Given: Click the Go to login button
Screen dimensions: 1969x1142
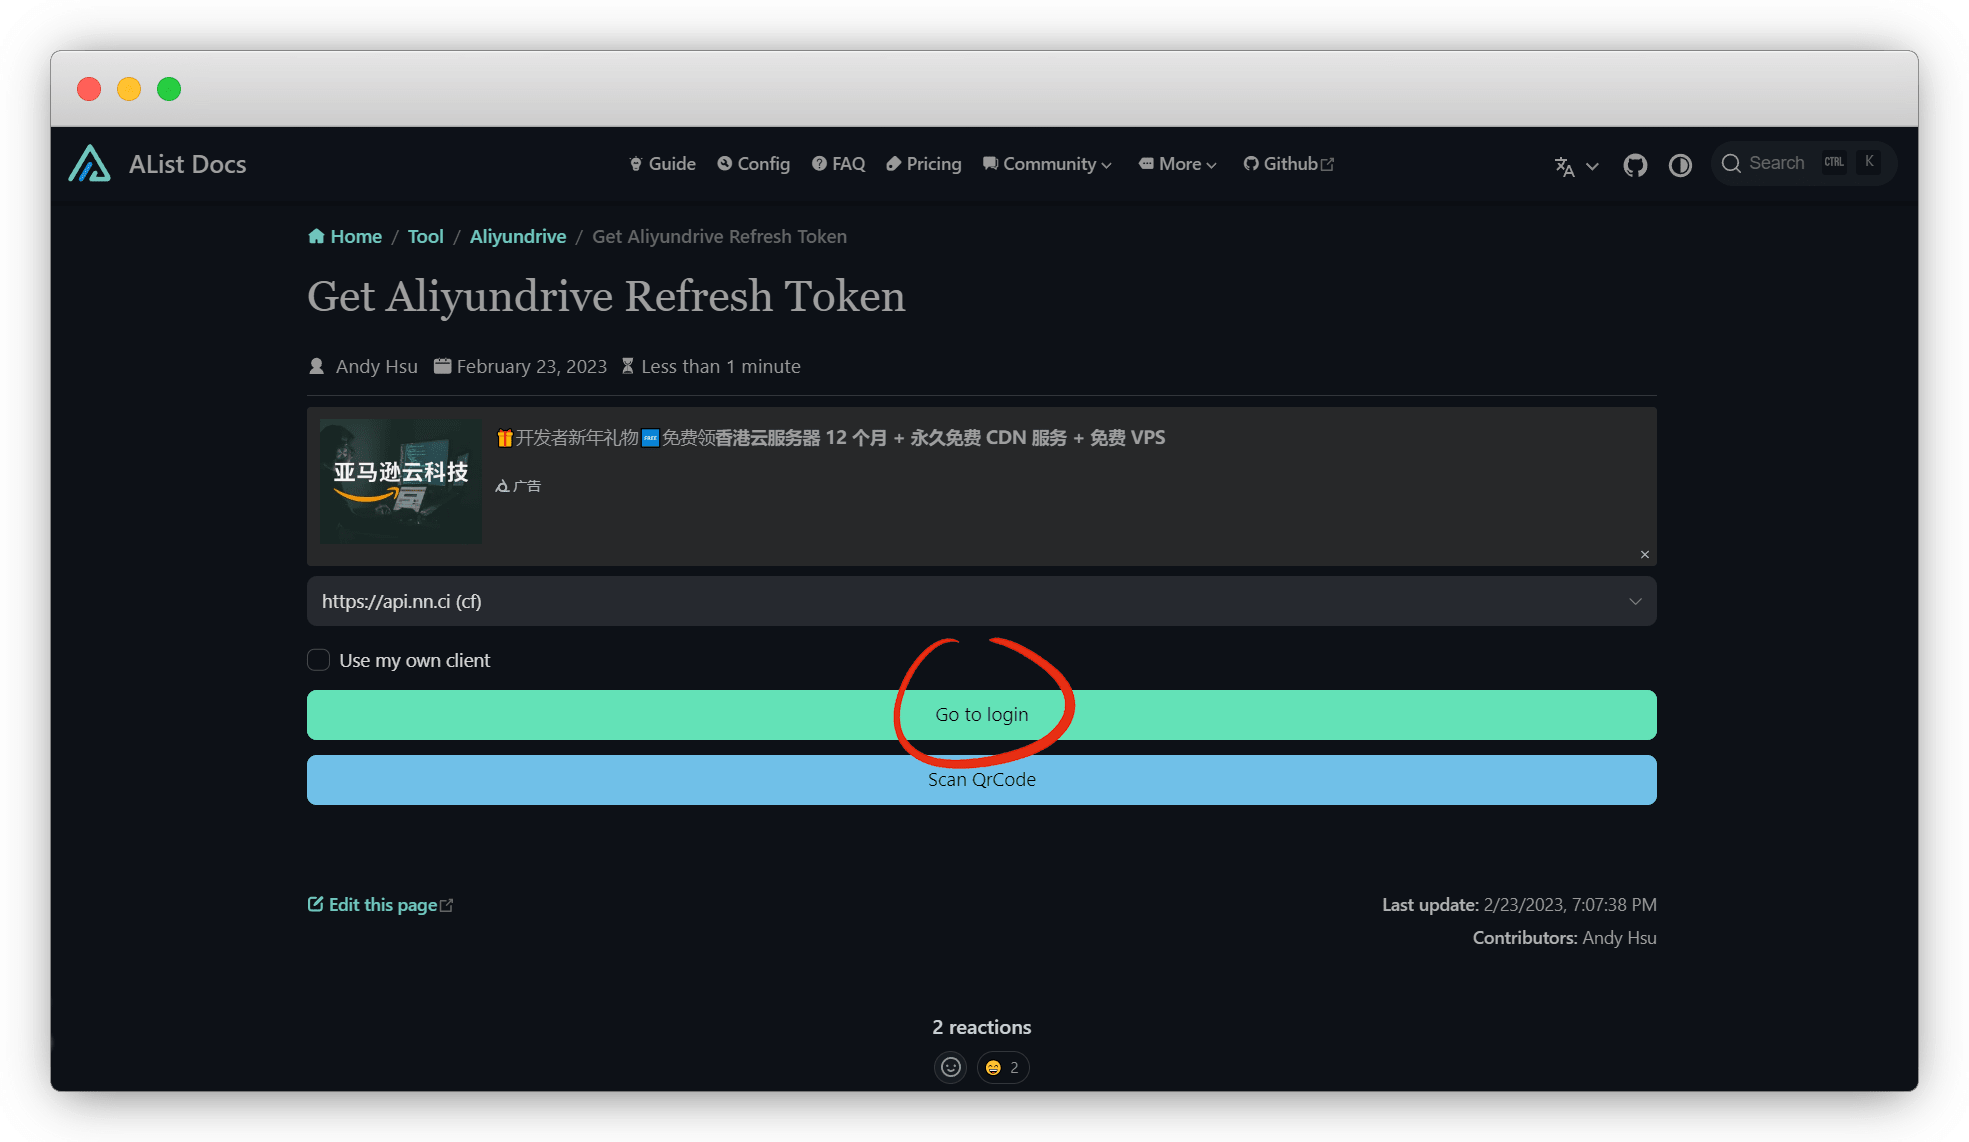Looking at the screenshot, I should click(x=981, y=715).
